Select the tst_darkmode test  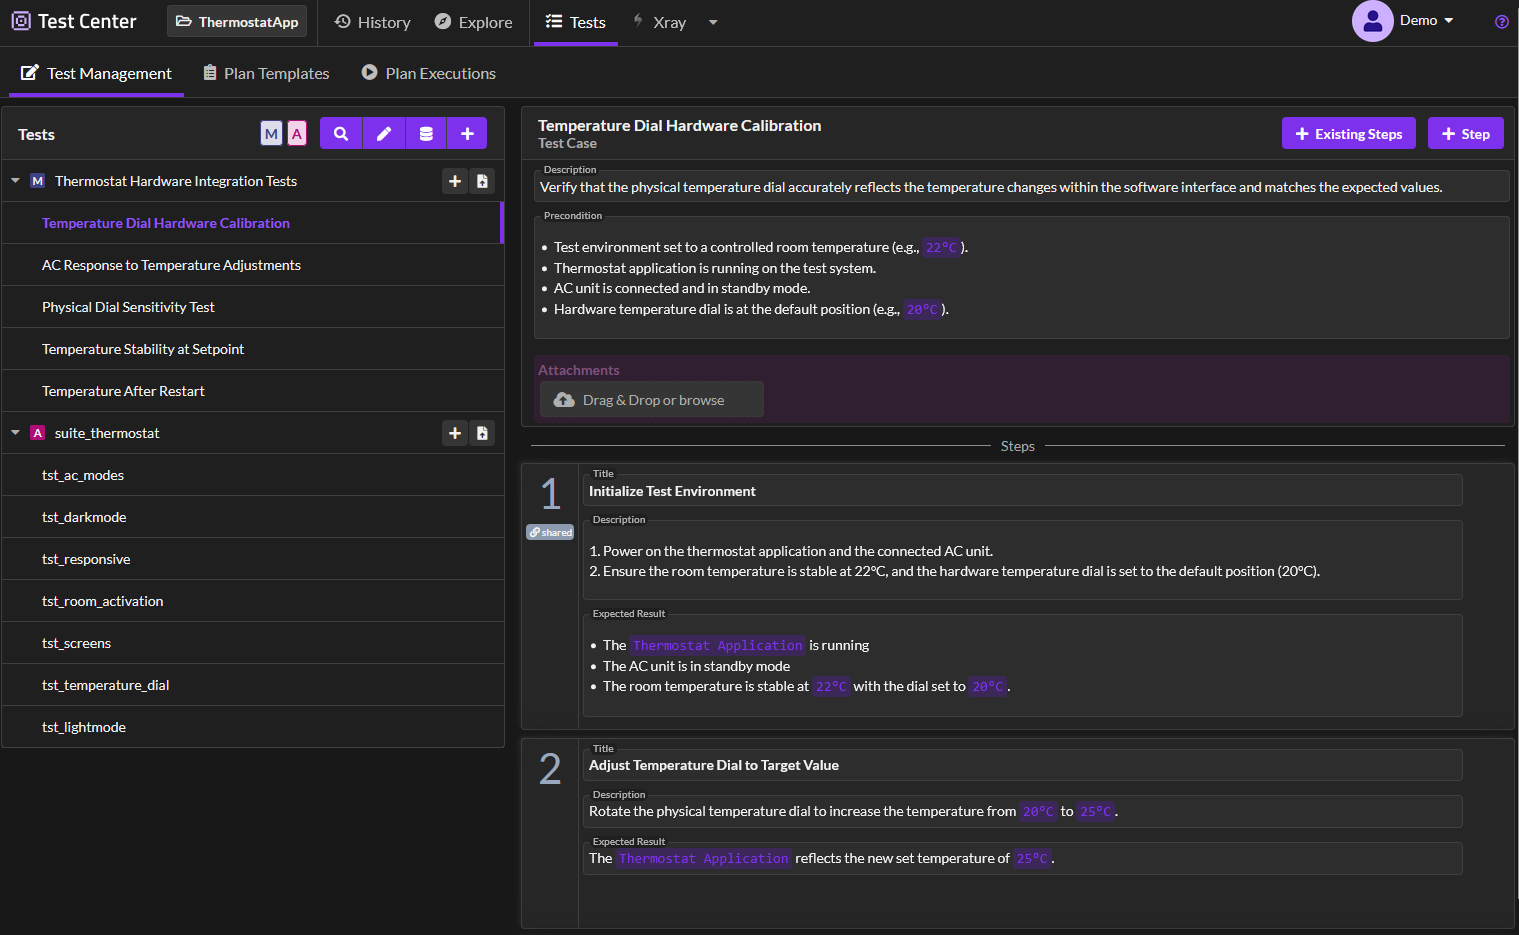coord(84,517)
